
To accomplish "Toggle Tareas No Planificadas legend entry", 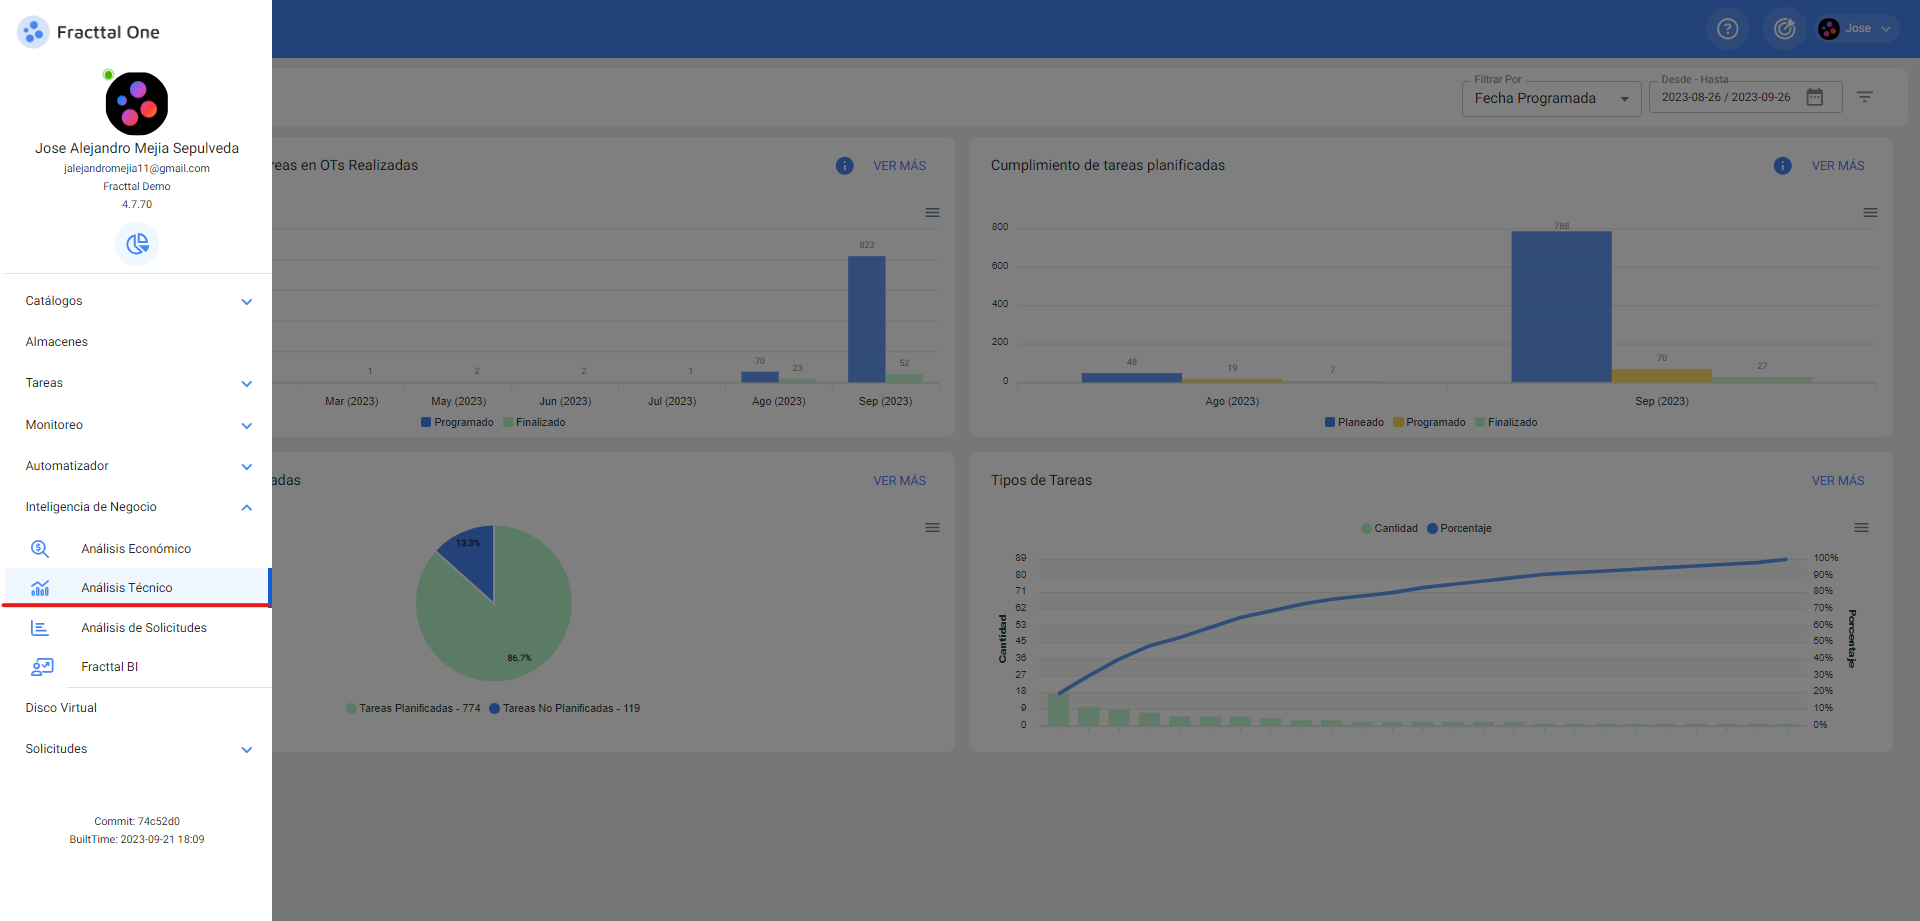I will coord(564,709).
